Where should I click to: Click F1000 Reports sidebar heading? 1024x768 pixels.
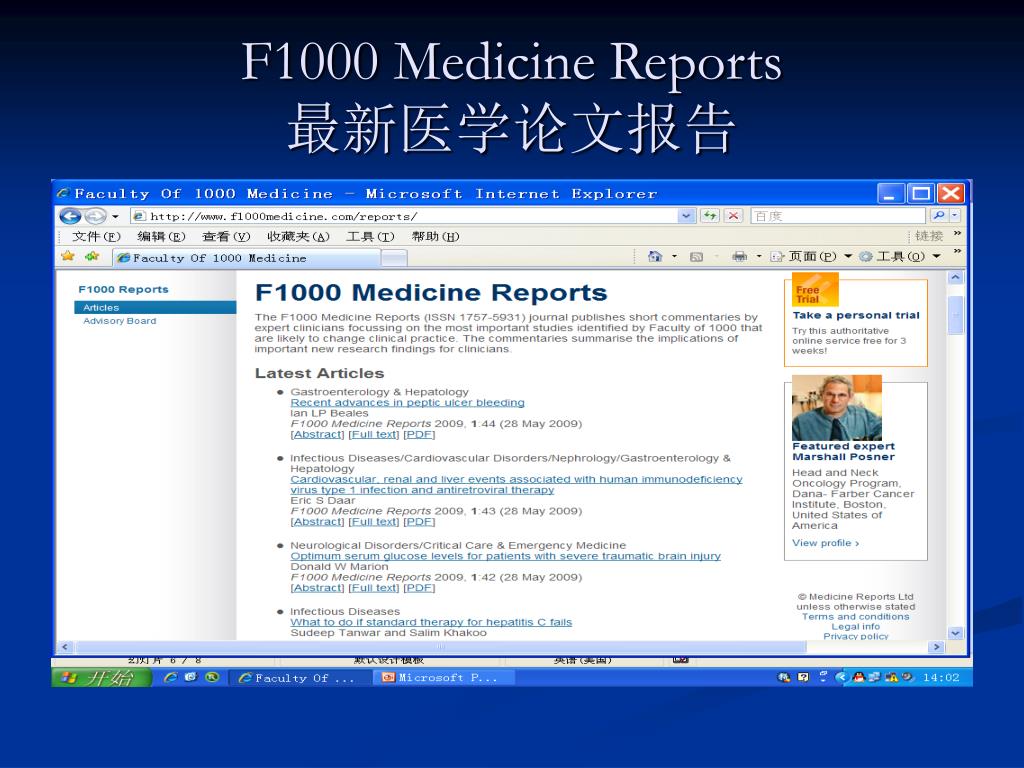[x=123, y=289]
